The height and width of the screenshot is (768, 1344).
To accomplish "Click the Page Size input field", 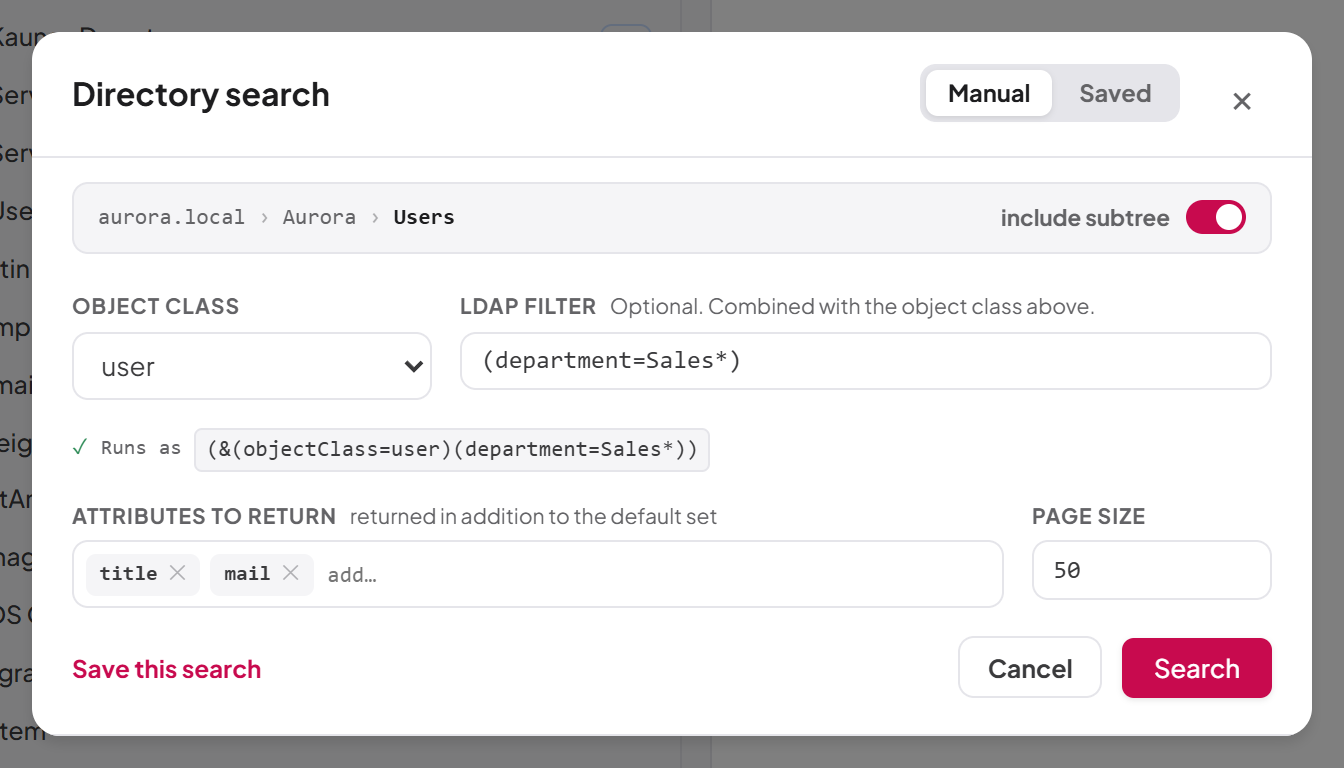I will [1152, 570].
